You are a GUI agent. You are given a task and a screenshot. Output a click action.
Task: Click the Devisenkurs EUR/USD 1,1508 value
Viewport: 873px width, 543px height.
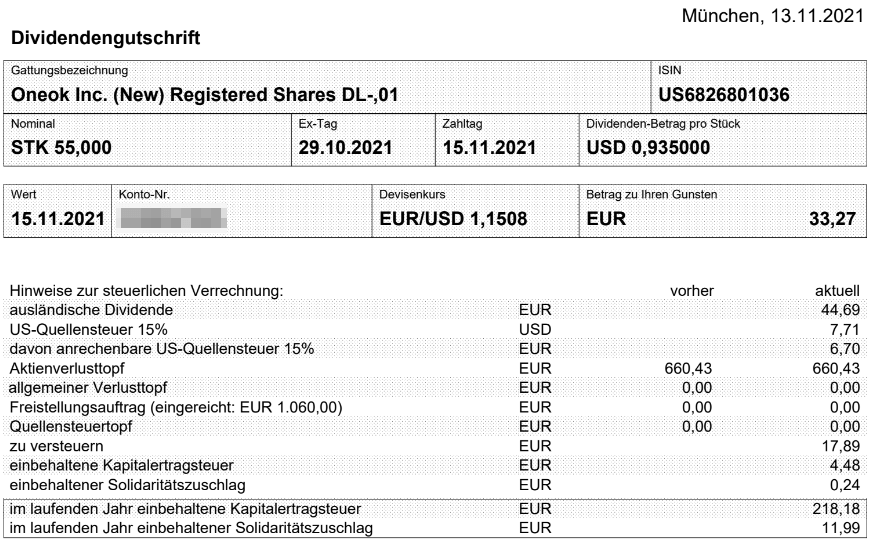[x=453, y=219]
